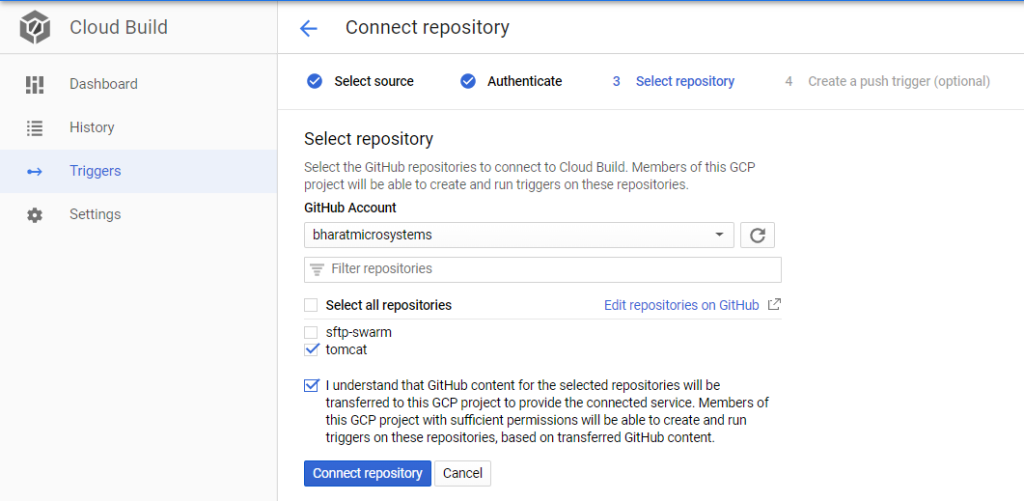This screenshot has width=1024, height=501.
Task: Click the external link icon beside Edit repositories
Action: pos(774,304)
